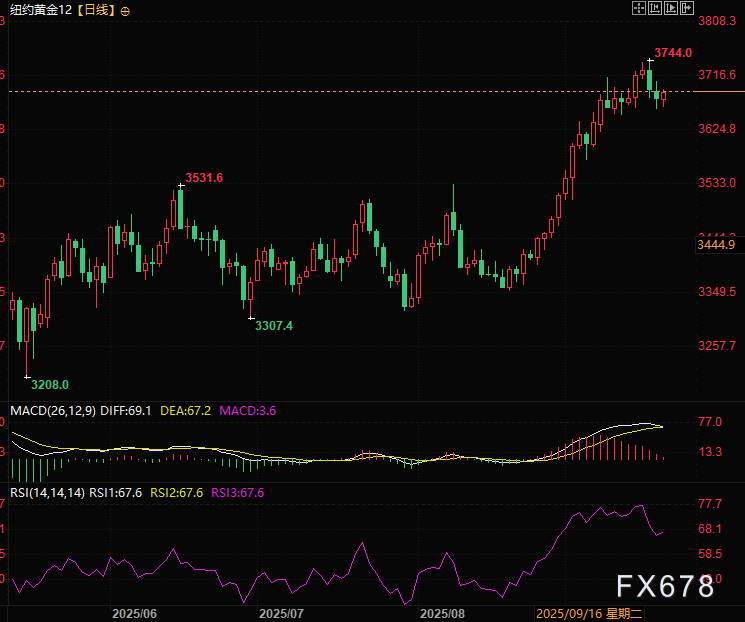Viewport: 745px width, 622px height.
Task: Click the 3444.9 highlighted price axis tag
Action: coord(715,245)
